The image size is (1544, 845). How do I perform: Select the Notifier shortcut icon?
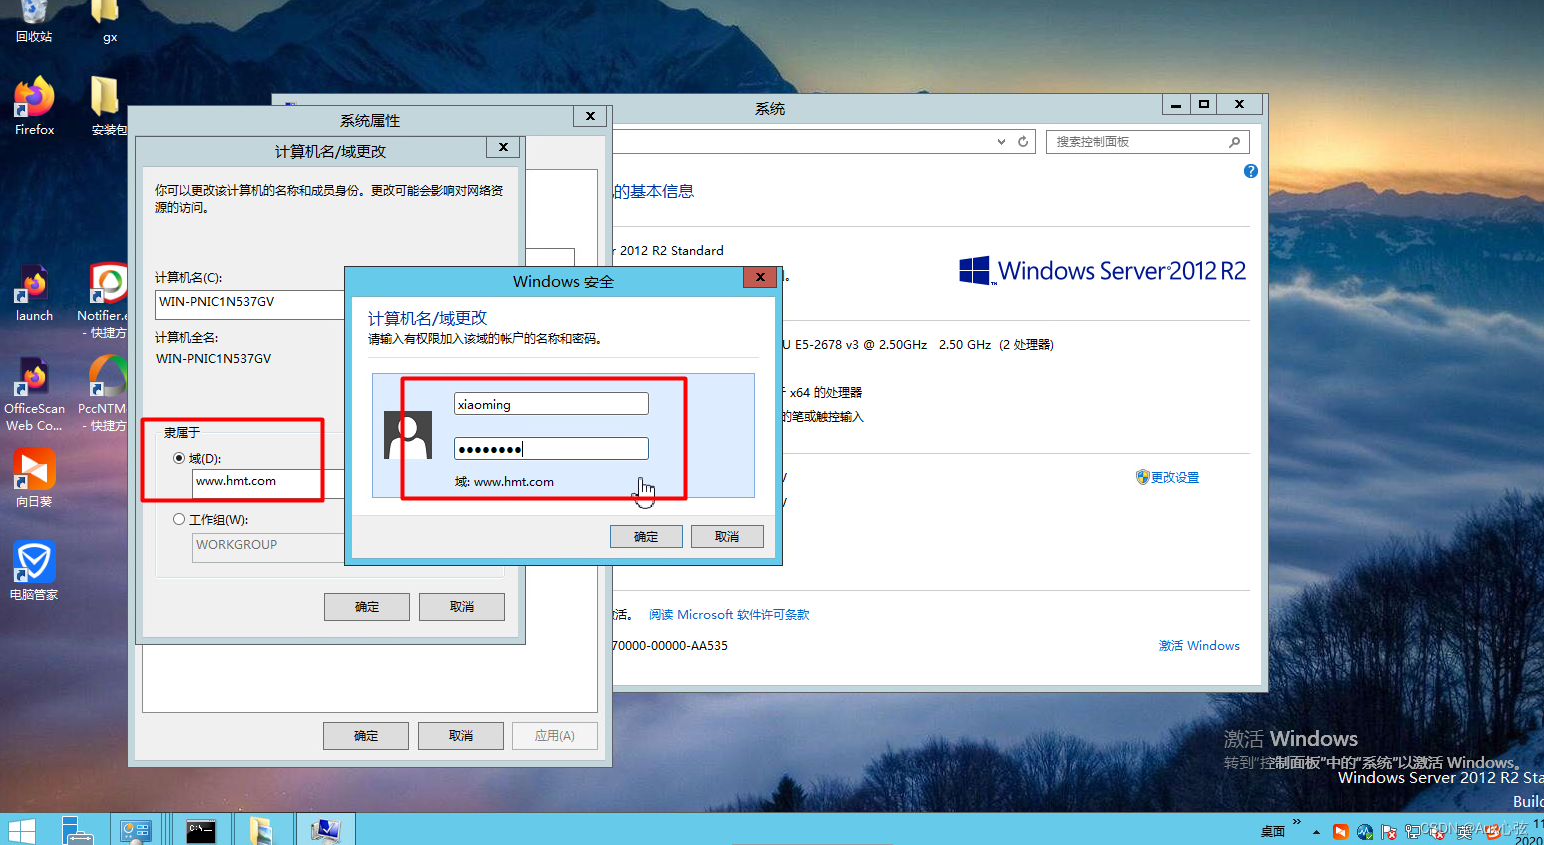click(104, 300)
